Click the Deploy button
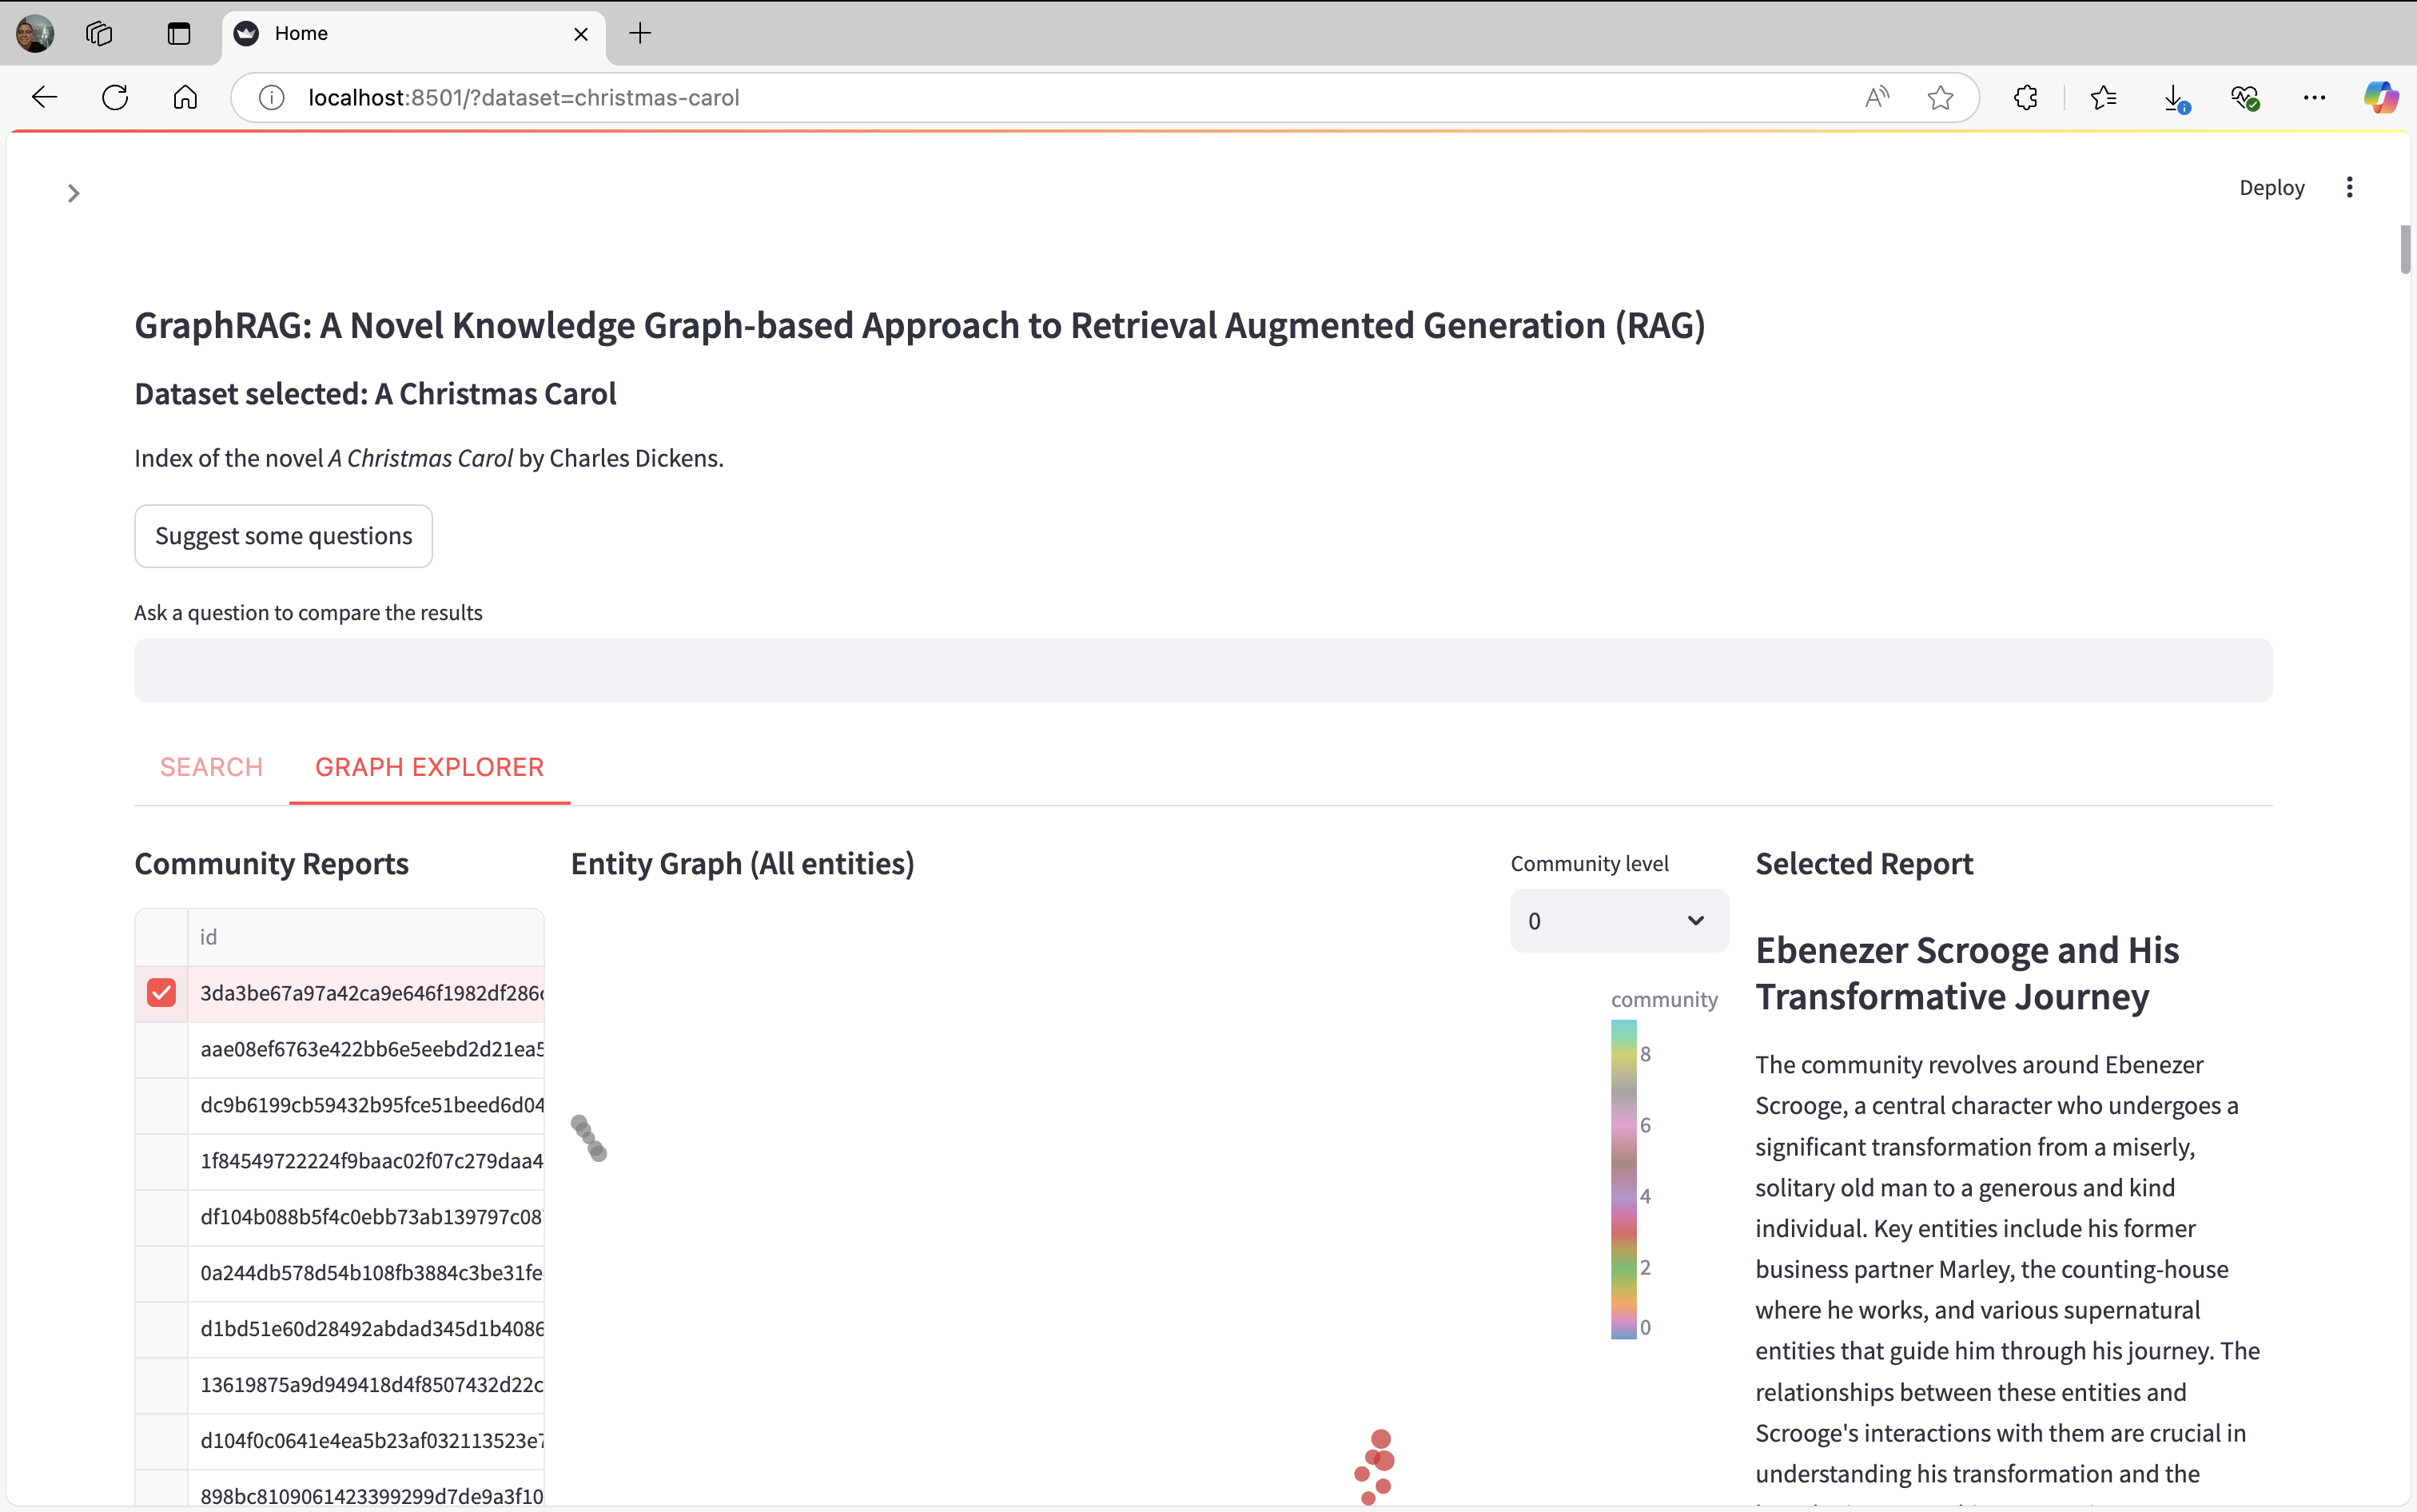2417x1512 pixels. (2271, 187)
